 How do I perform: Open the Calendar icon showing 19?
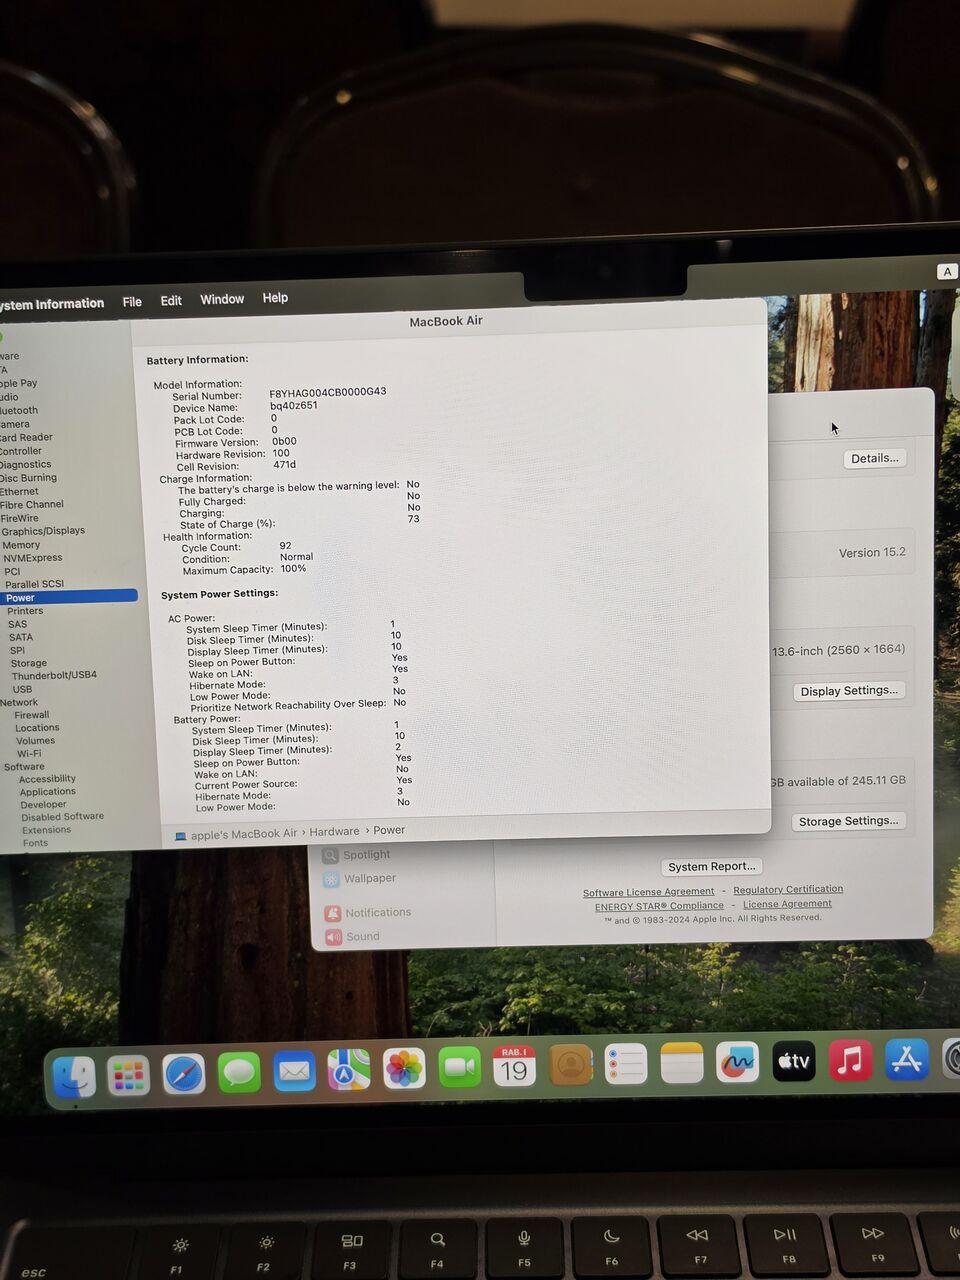pyautogui.click(x=514, y=1067)
